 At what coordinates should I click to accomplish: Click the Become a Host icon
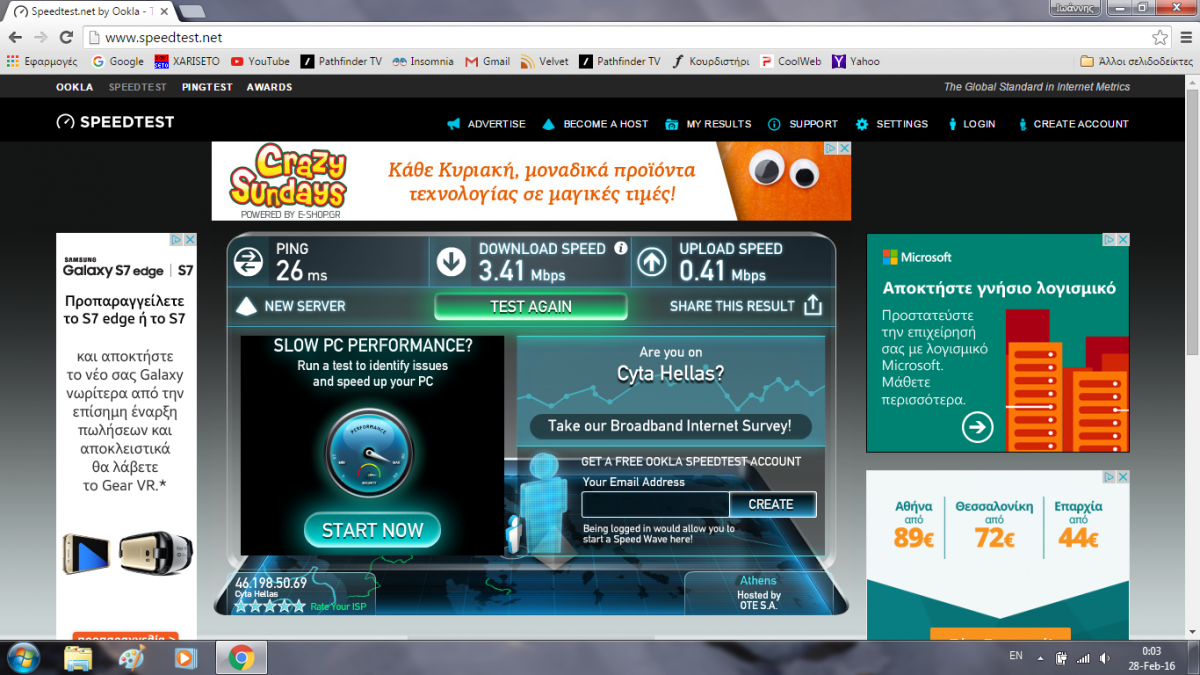[x=548, y=124]
